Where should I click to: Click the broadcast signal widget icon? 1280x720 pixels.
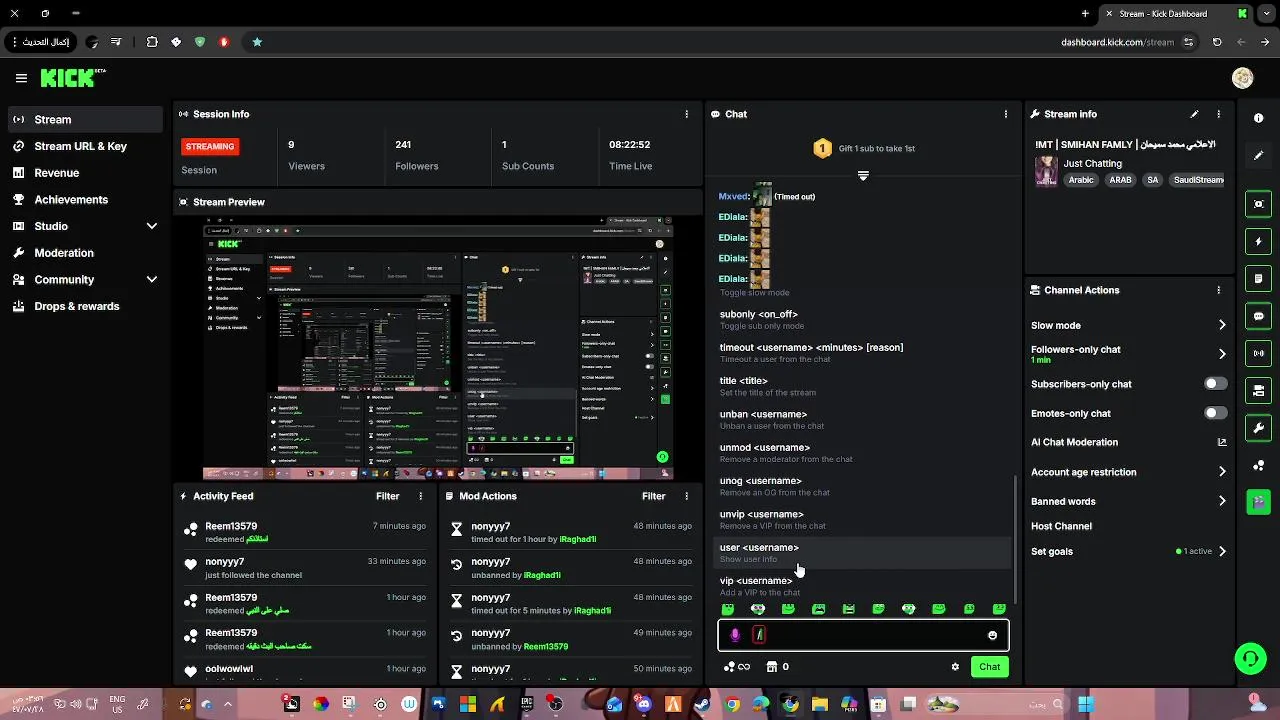[x=1258, y=353]
